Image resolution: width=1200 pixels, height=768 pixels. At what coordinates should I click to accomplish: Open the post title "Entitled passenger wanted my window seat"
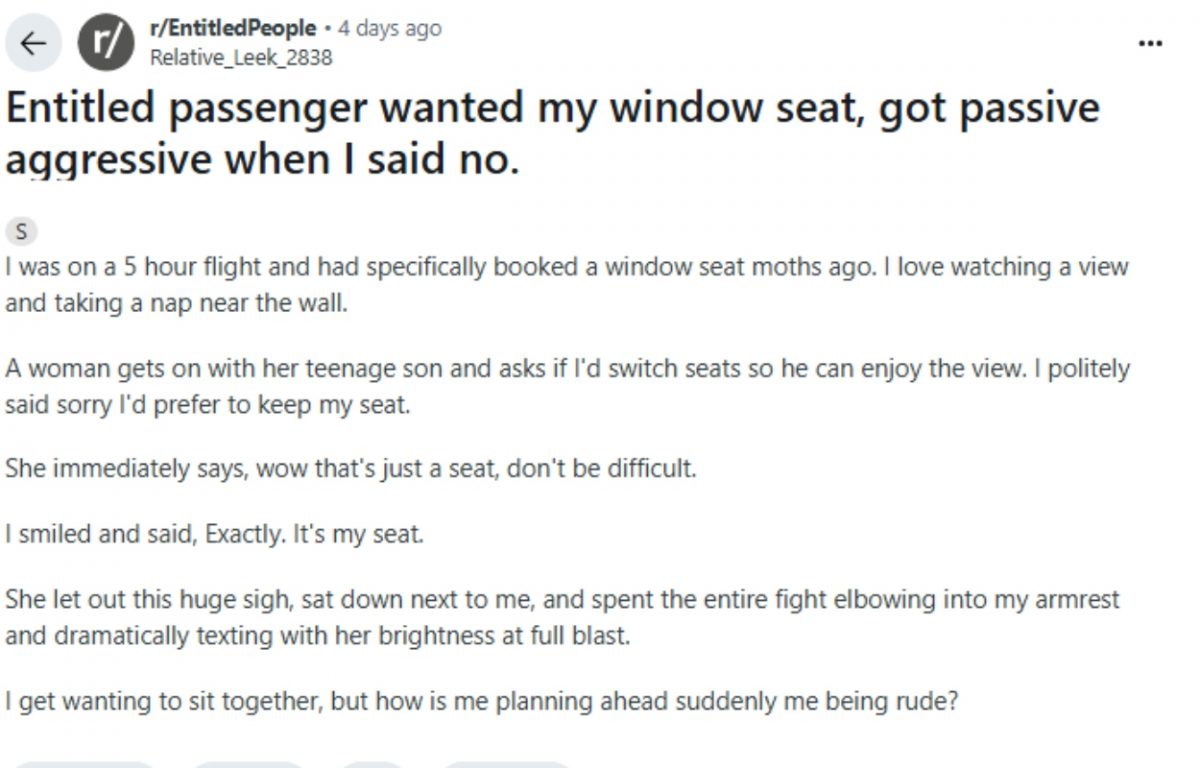point(552,135)
